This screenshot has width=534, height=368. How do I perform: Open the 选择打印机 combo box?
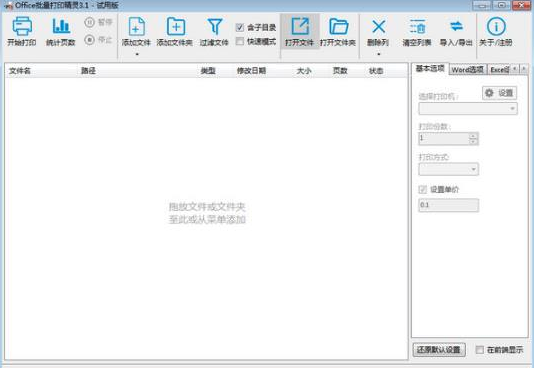[468, 109]
